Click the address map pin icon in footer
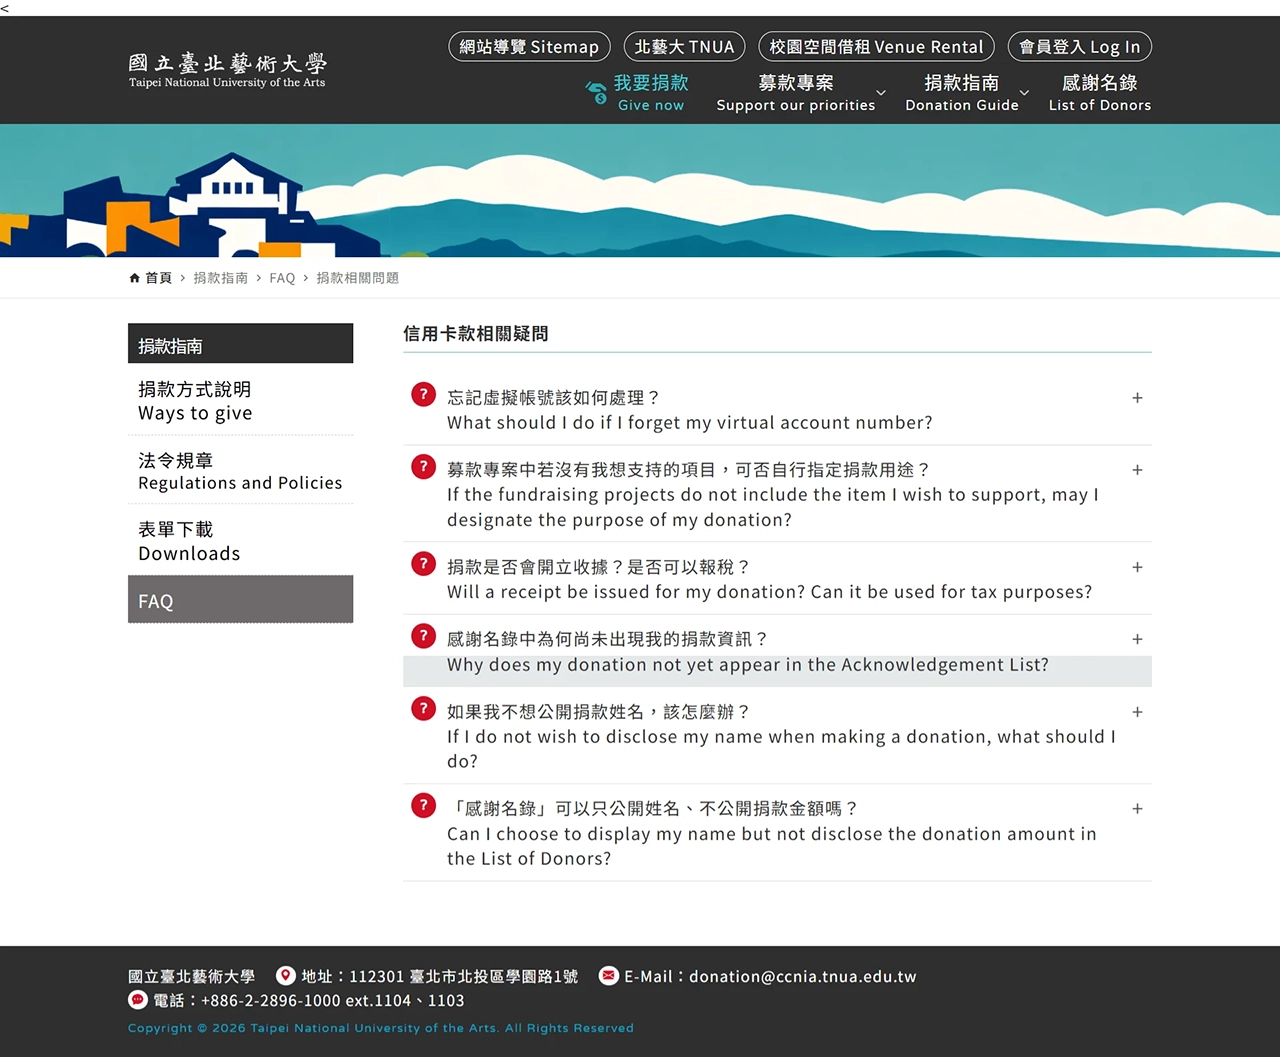Viewport: 1280px width, 1057px height. pyautogui.click(x=286, y=975)
